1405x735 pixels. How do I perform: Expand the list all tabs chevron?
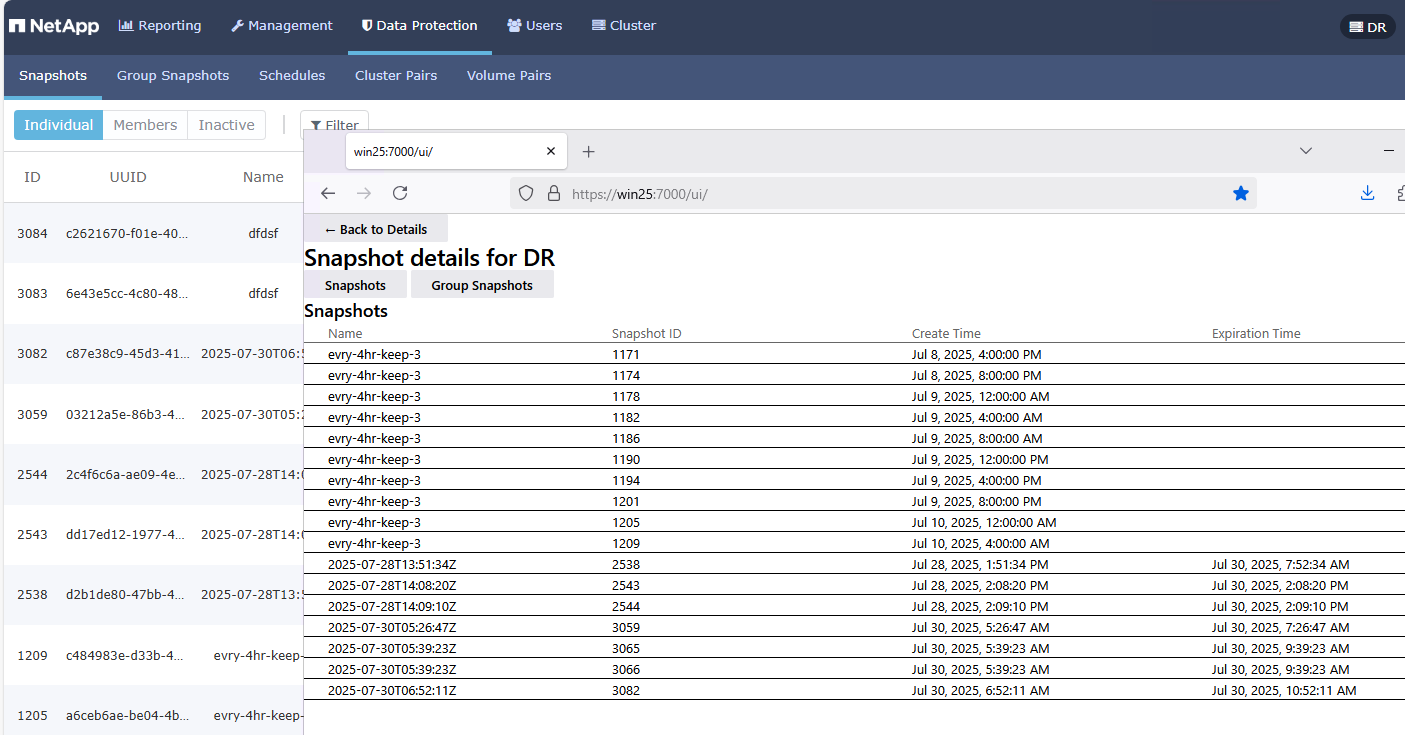click(1306, 151)
